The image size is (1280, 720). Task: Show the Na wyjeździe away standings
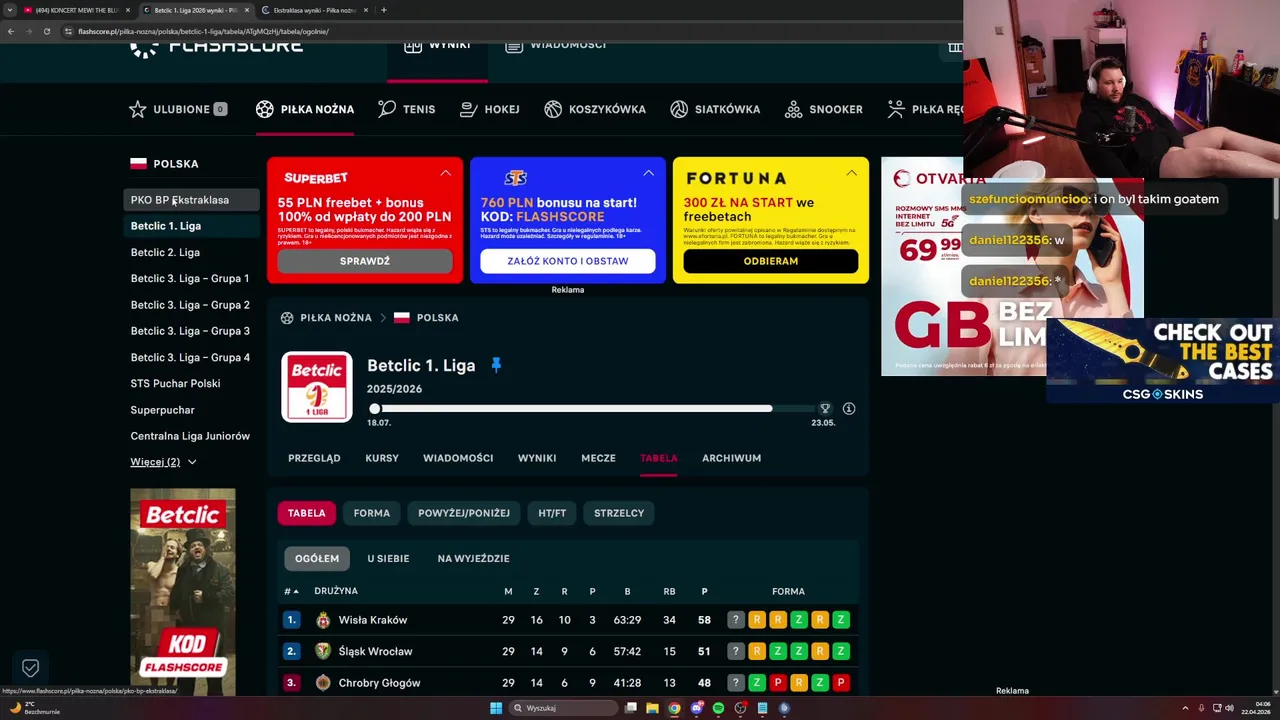point(474,559)
